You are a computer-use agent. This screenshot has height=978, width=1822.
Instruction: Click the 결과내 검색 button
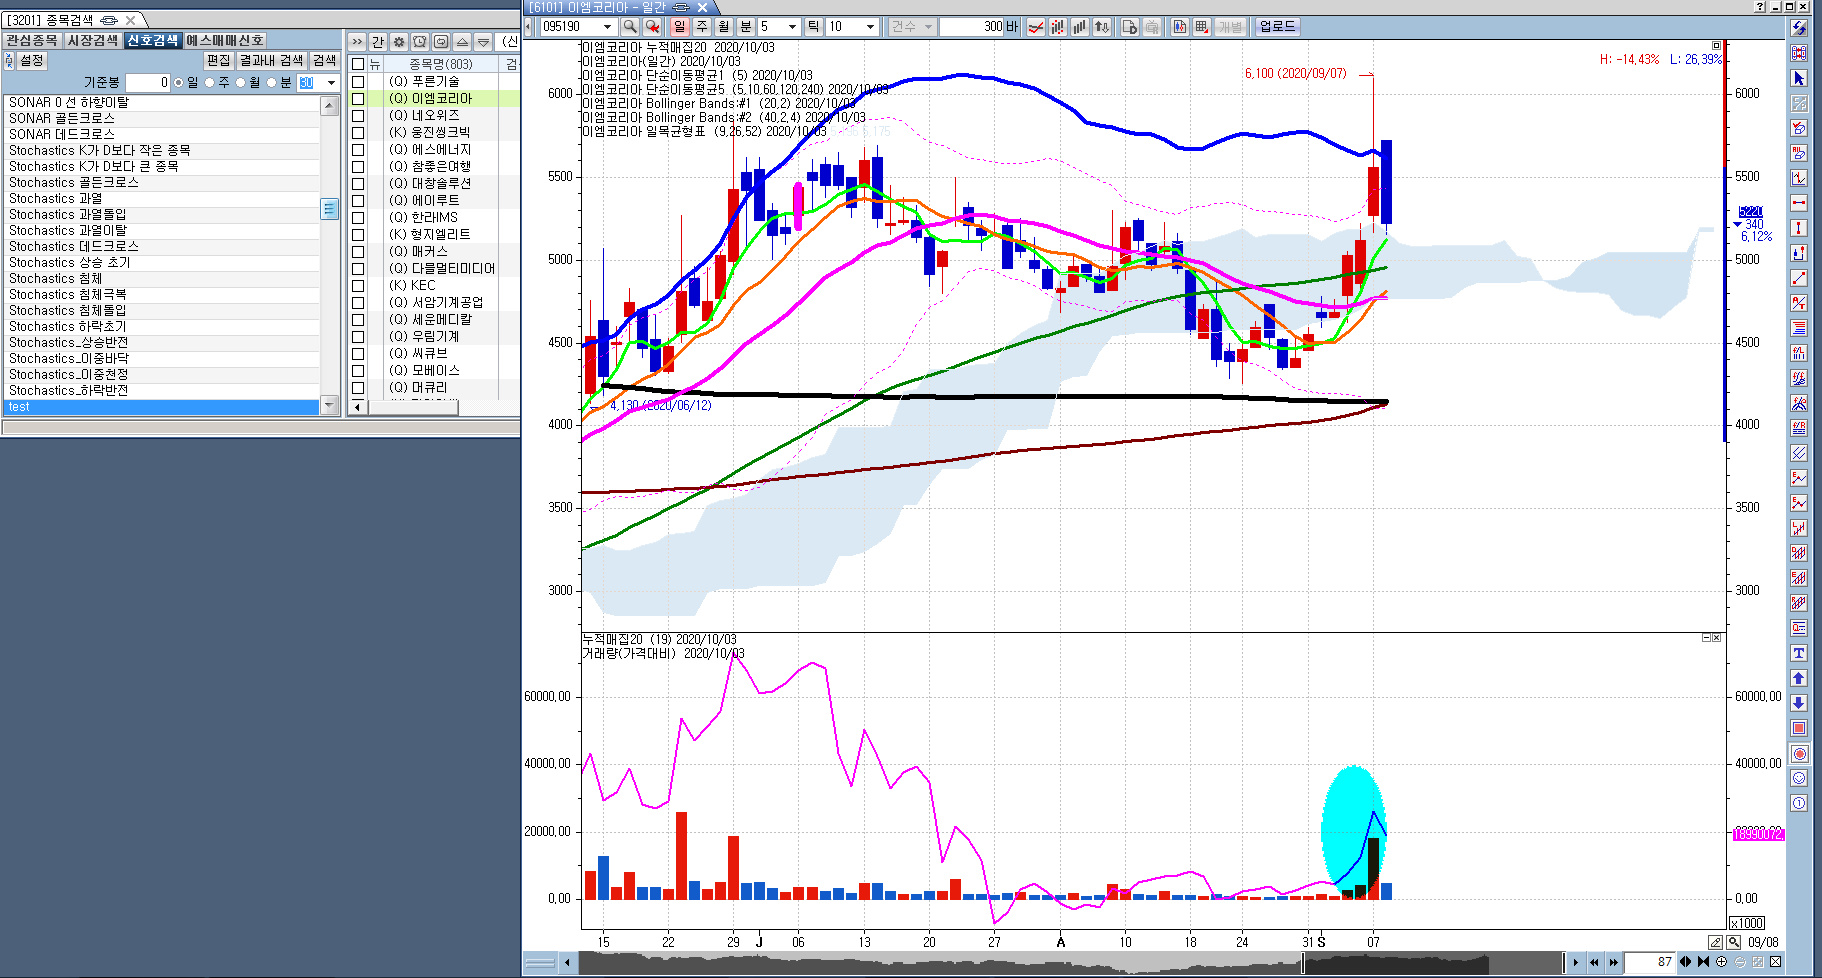pos(271,61)
